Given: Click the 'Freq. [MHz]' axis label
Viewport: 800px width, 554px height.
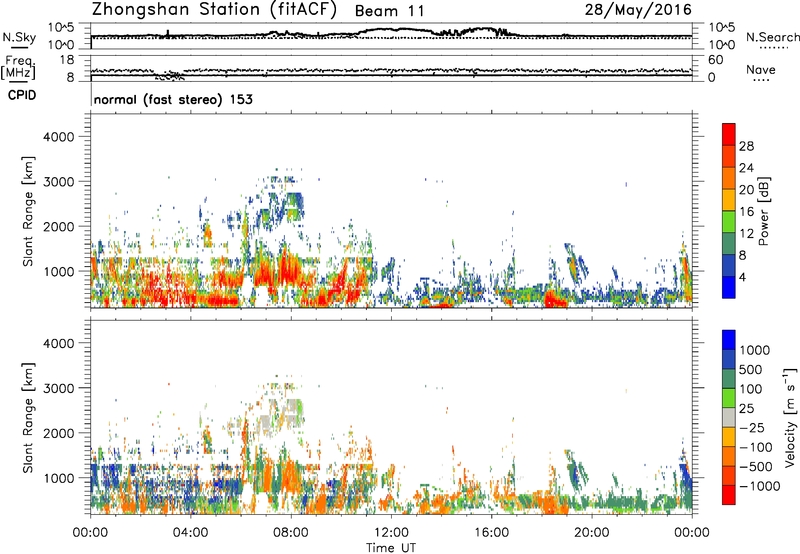Looking at the screenshot, I should click(18, 68).
